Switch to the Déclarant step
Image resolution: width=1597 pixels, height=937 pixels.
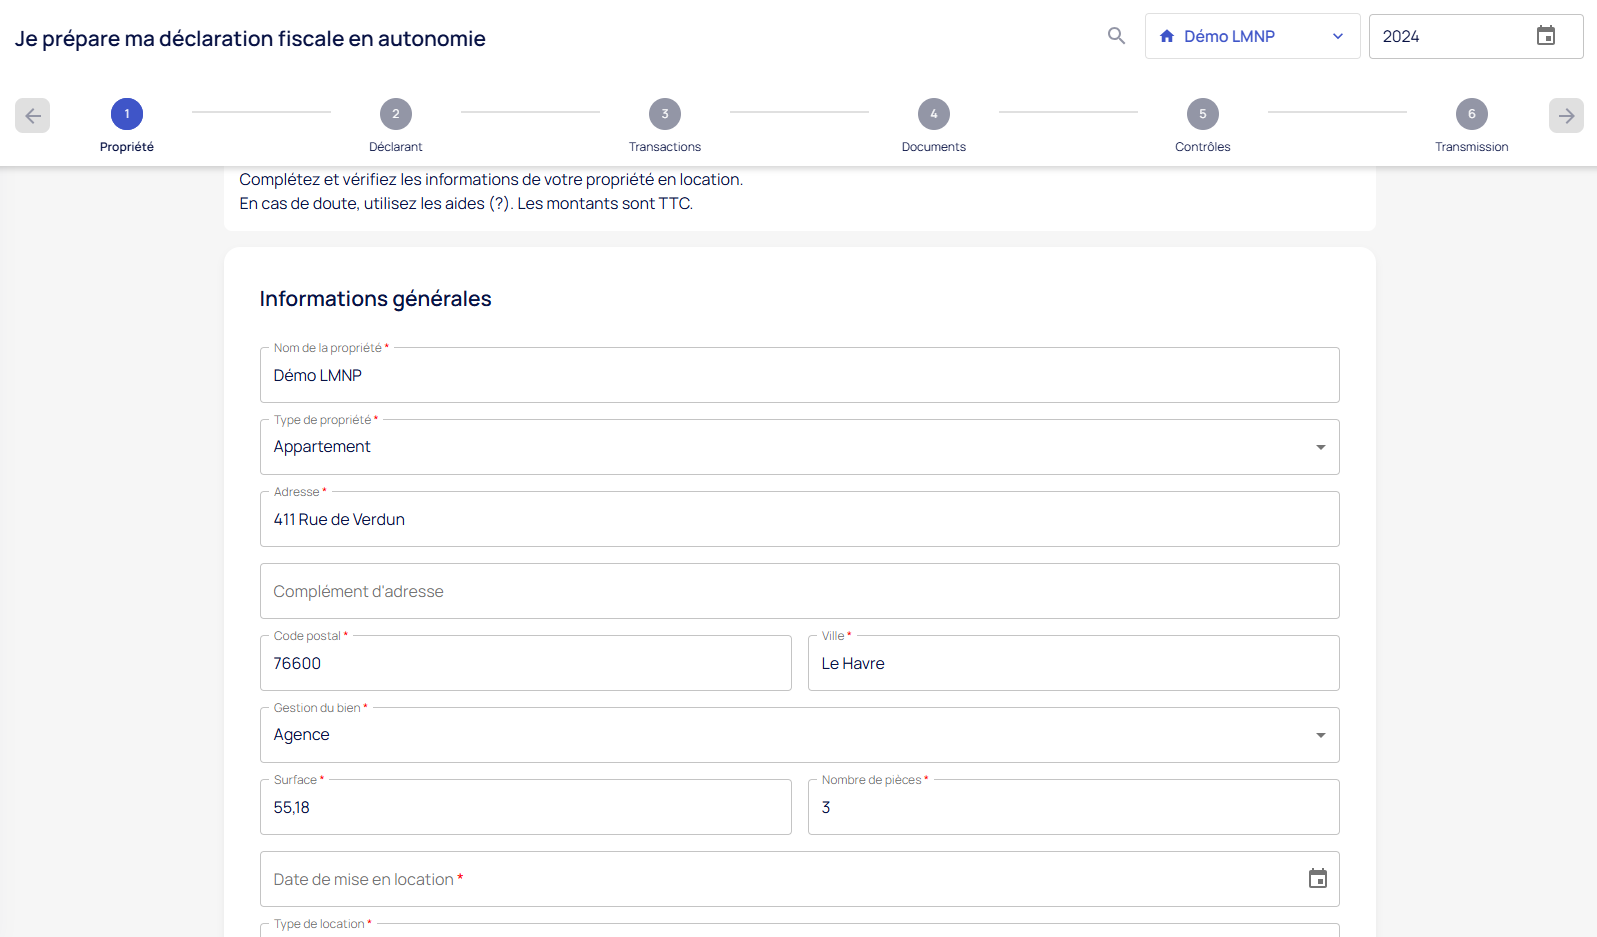[x=396, y=114]
